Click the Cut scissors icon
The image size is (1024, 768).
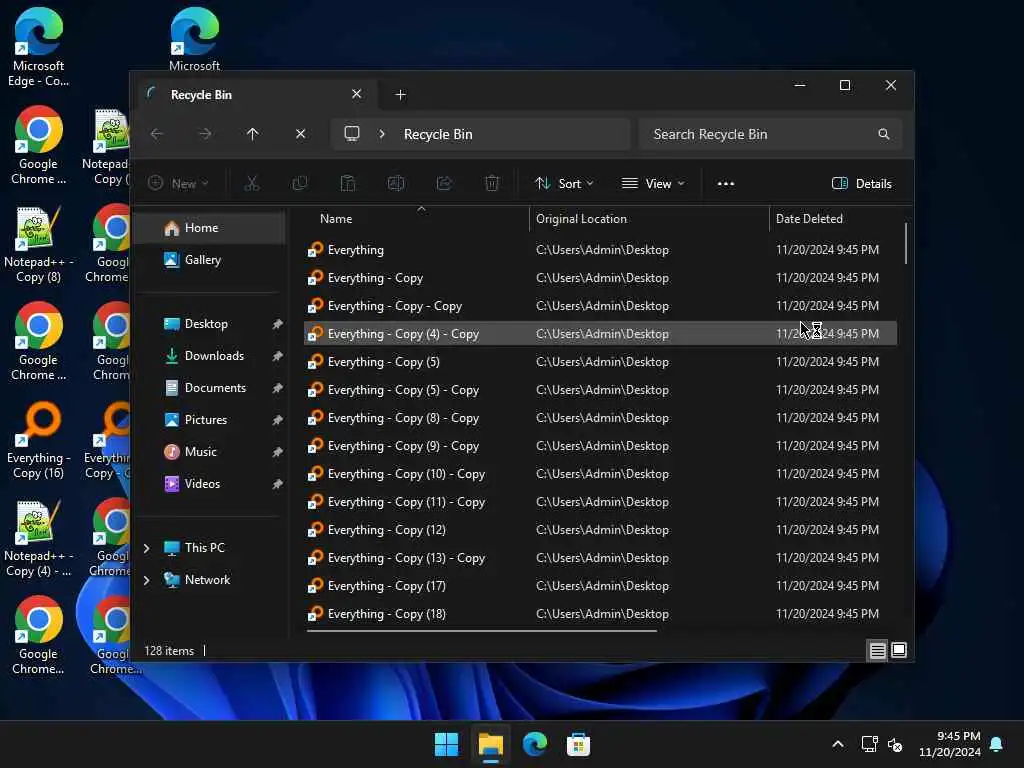click(x=251, y=184)
